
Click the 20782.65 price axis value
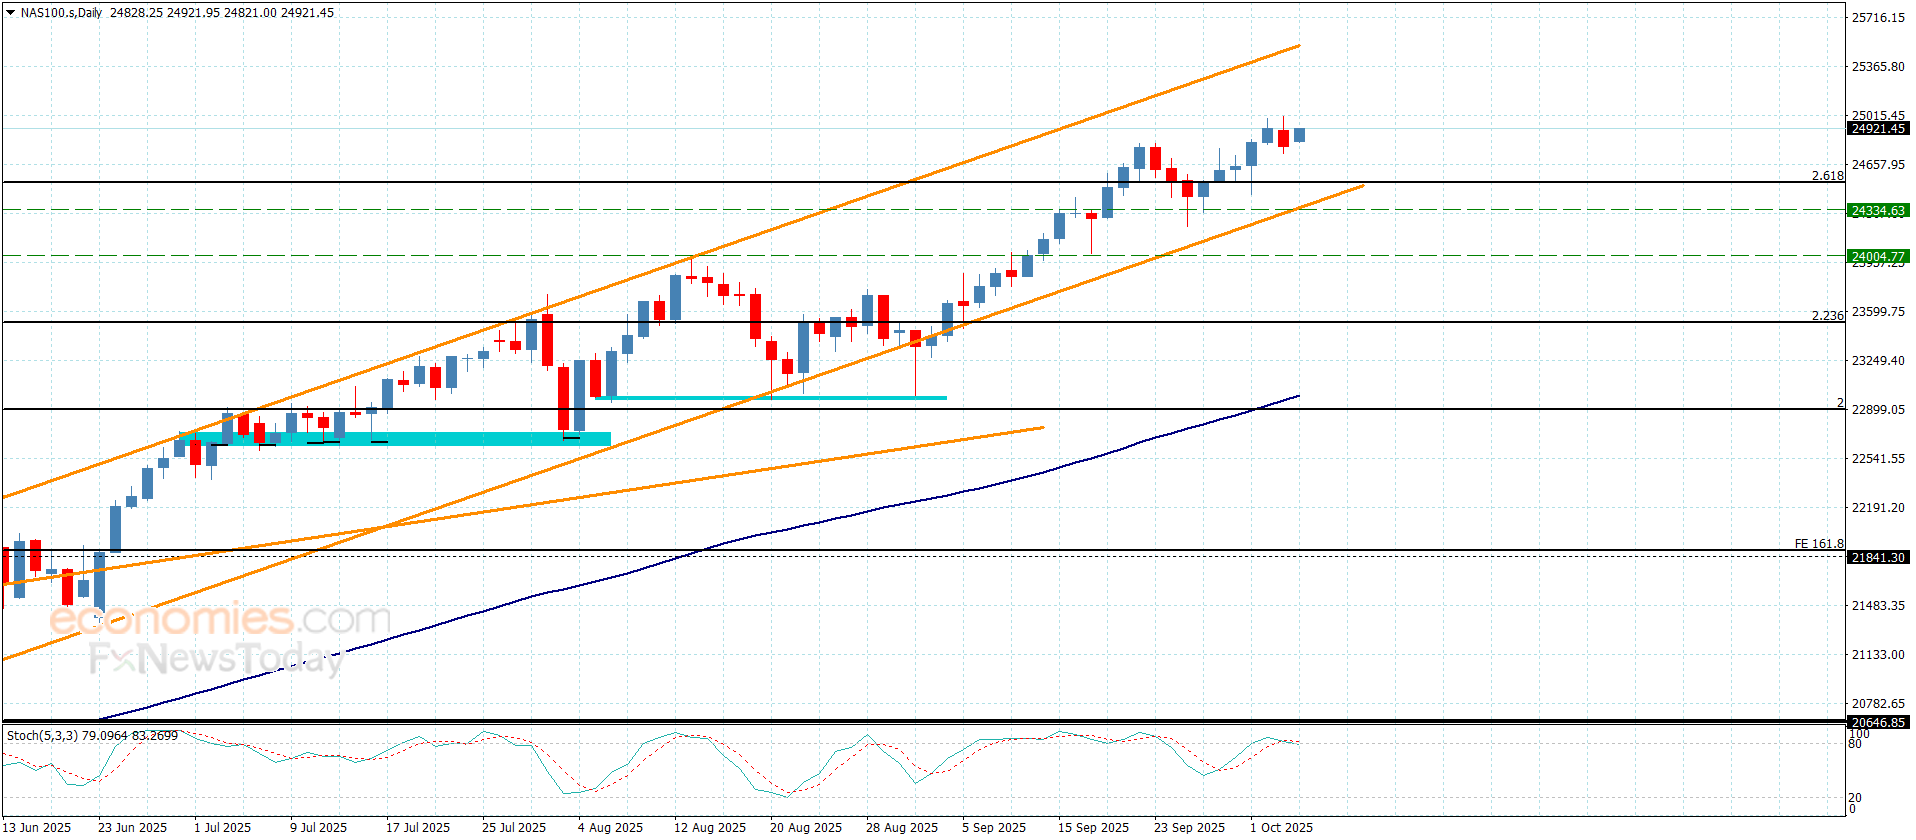[x=1878, y=704]
